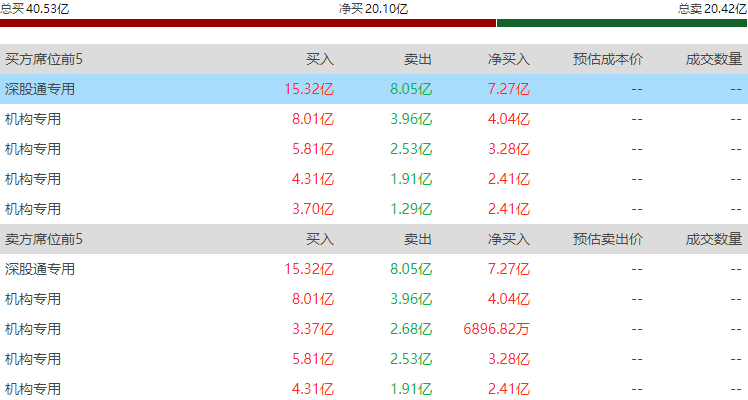Click 5.81亿 buy value in seller section
Image resolution: width=748 pixels, height=400 pixels.
tap(313, 359)
